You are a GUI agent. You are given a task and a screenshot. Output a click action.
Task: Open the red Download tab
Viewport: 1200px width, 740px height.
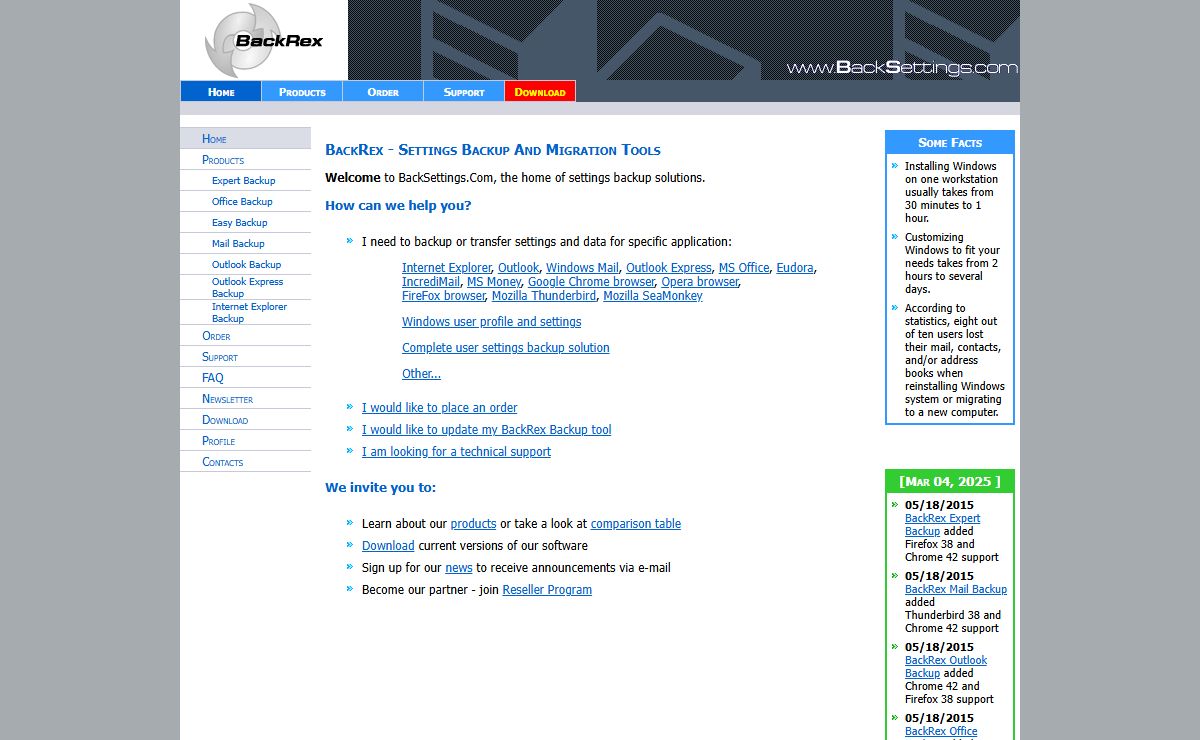(x=540, y=91)
